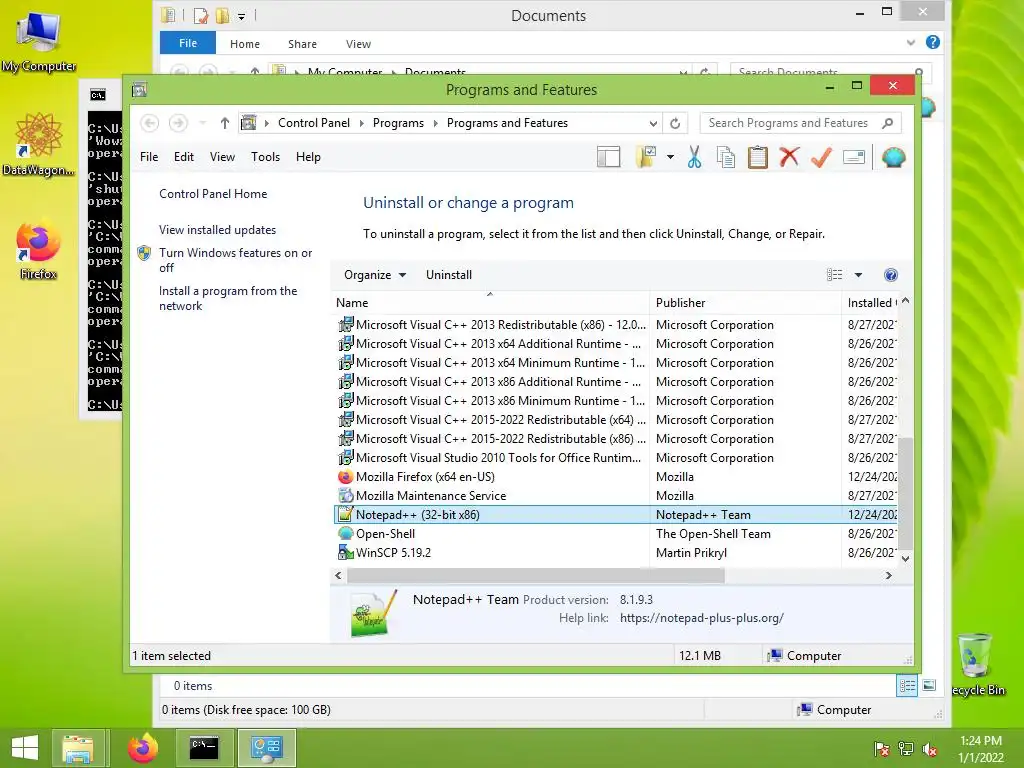Click the network tray icon

[x=906, y=749]
